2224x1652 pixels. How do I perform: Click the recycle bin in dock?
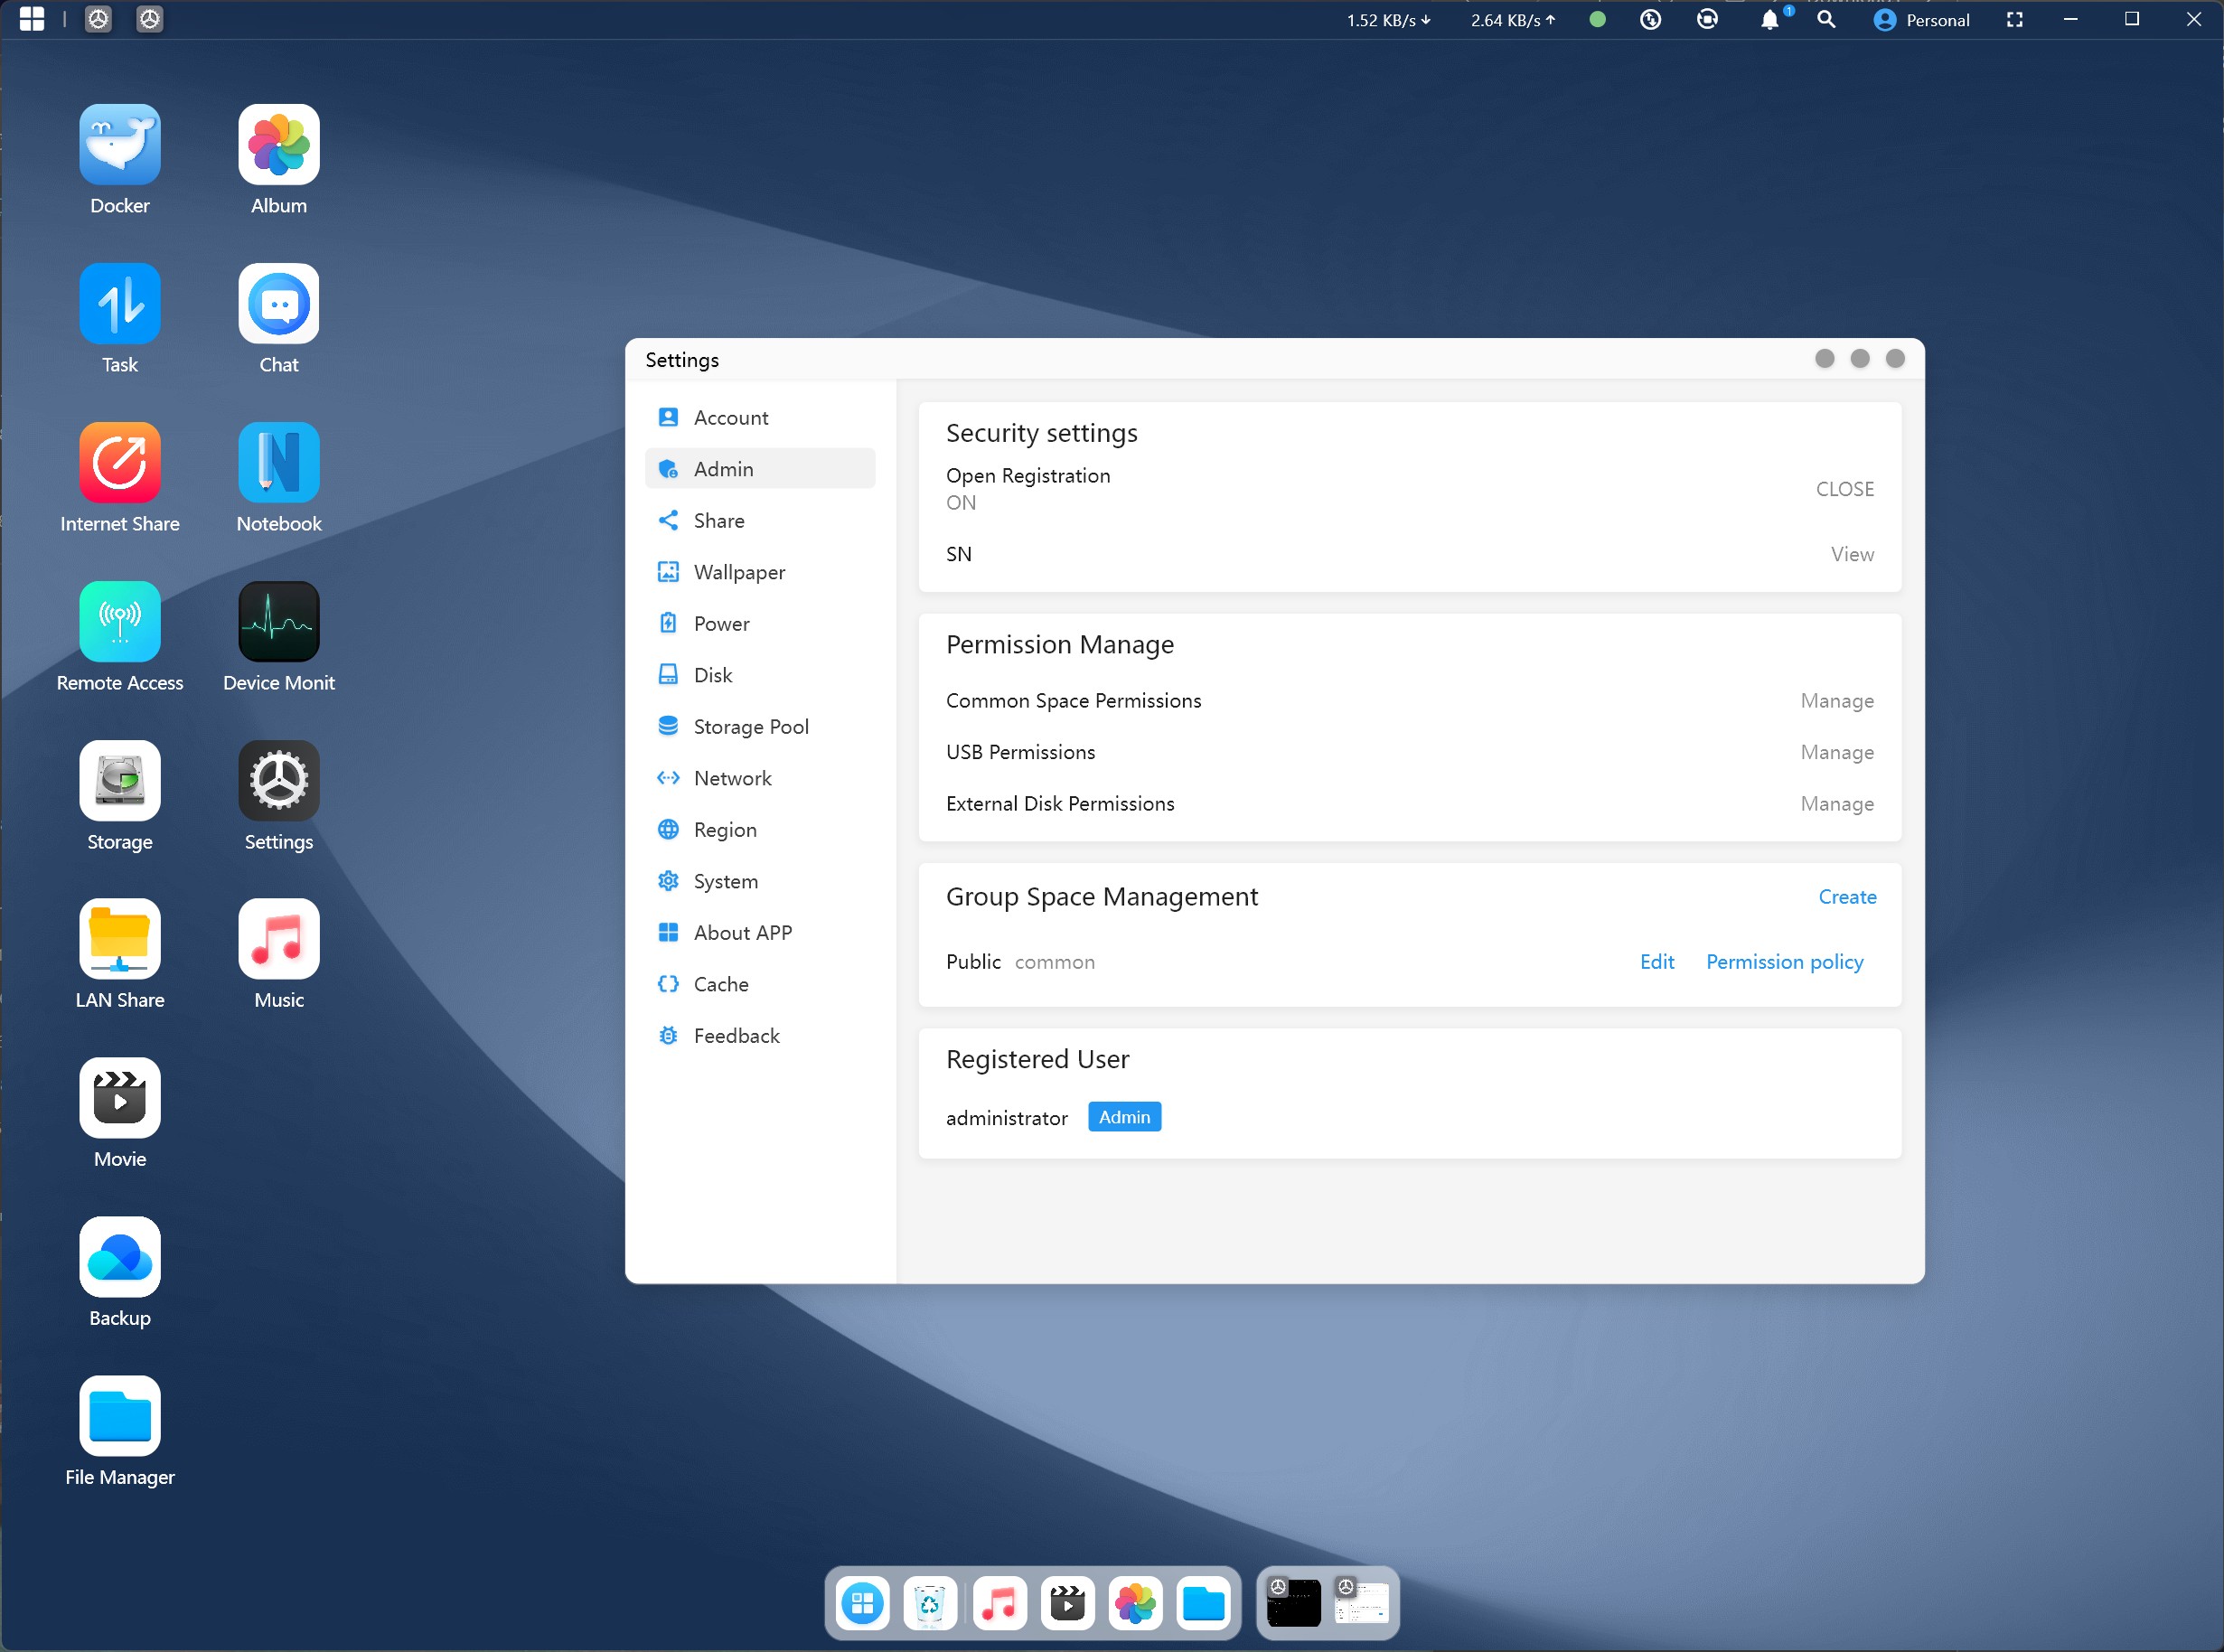coord(930,1604)
